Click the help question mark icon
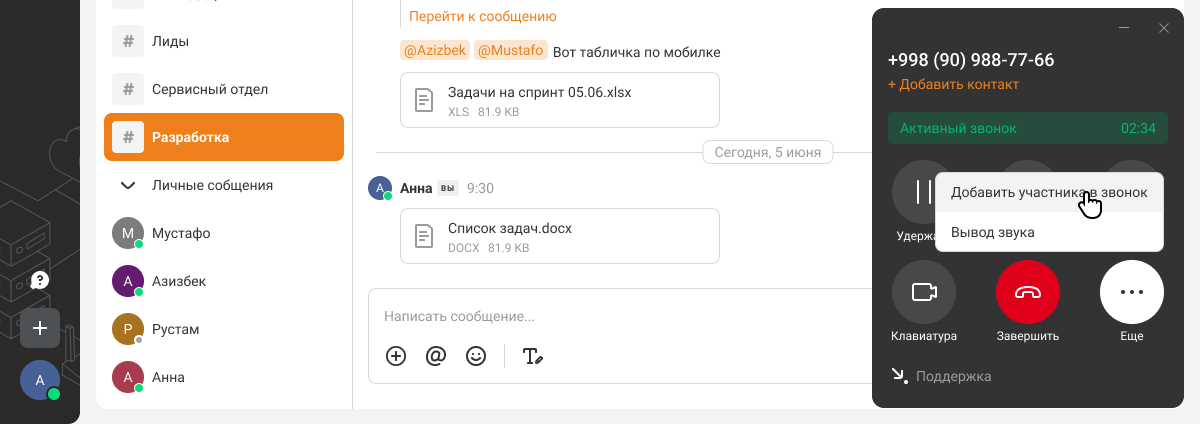This screenshot has height=424, width=1200. tap(40, 280)
